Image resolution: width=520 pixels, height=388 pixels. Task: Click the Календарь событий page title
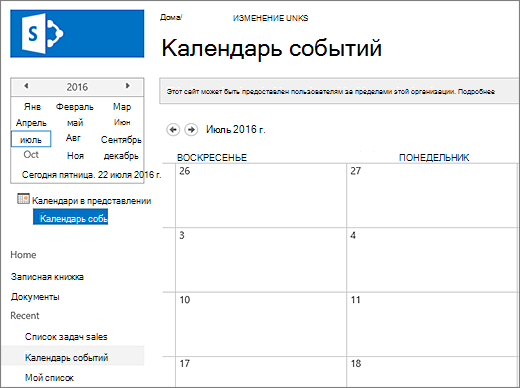(272, 49)
